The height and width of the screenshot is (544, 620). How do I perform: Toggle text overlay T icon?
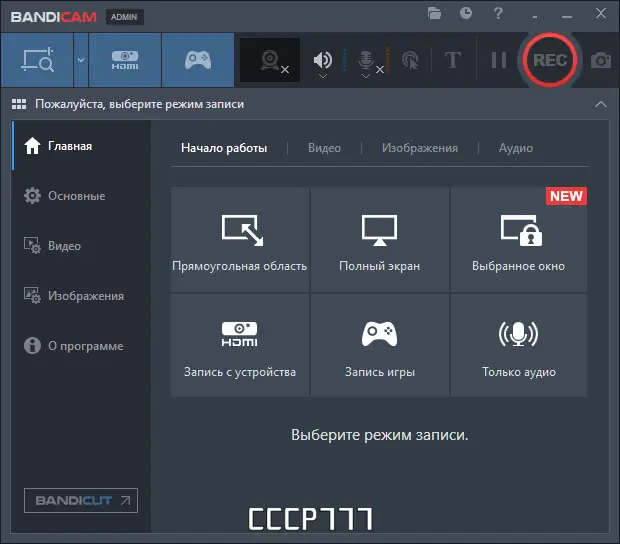point(453,60)
